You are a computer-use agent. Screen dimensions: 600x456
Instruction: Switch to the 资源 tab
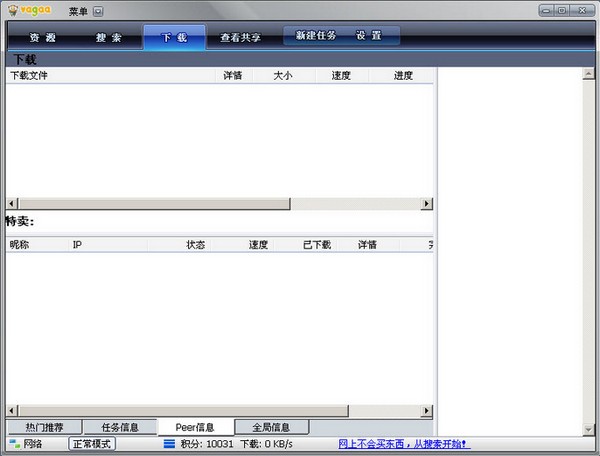tap(43, 38)
